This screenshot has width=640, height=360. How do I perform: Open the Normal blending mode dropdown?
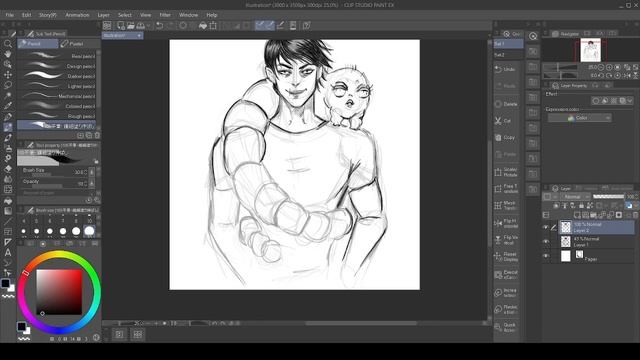(576, 197)
